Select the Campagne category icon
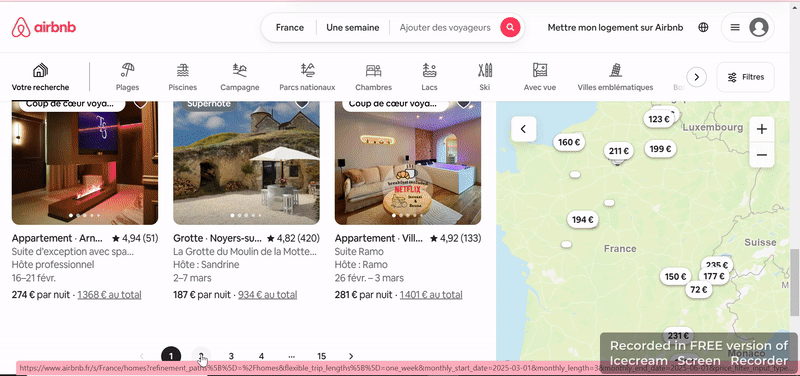This screenshot has width=800, height=376. pos(240,77)
